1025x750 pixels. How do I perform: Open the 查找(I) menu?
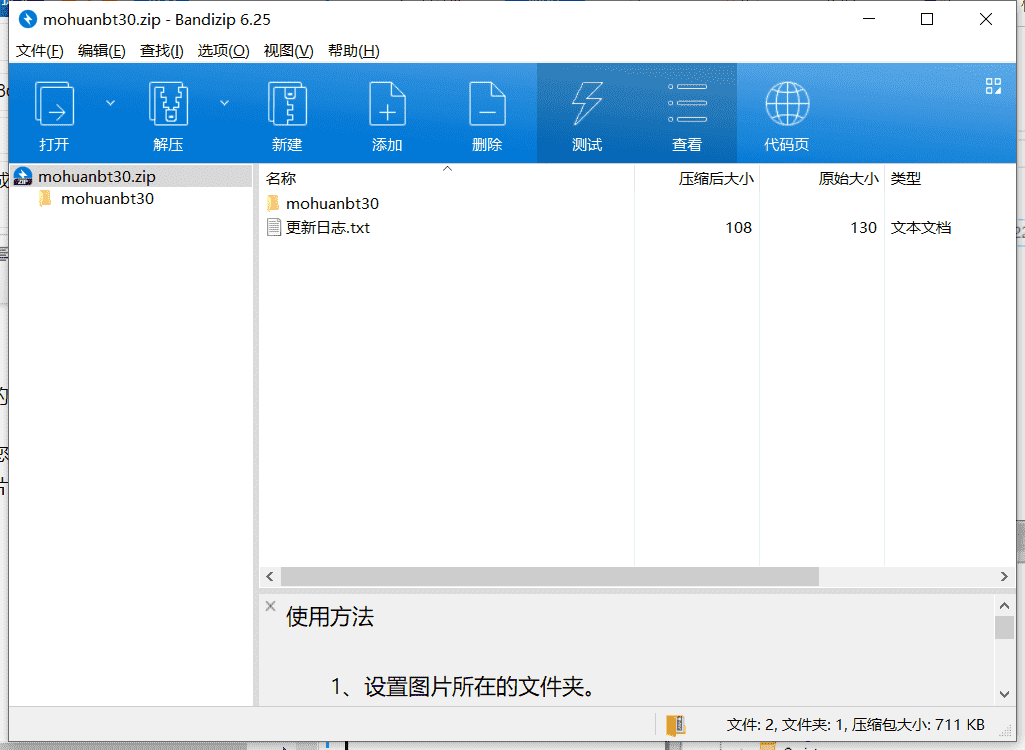[161, 51]
